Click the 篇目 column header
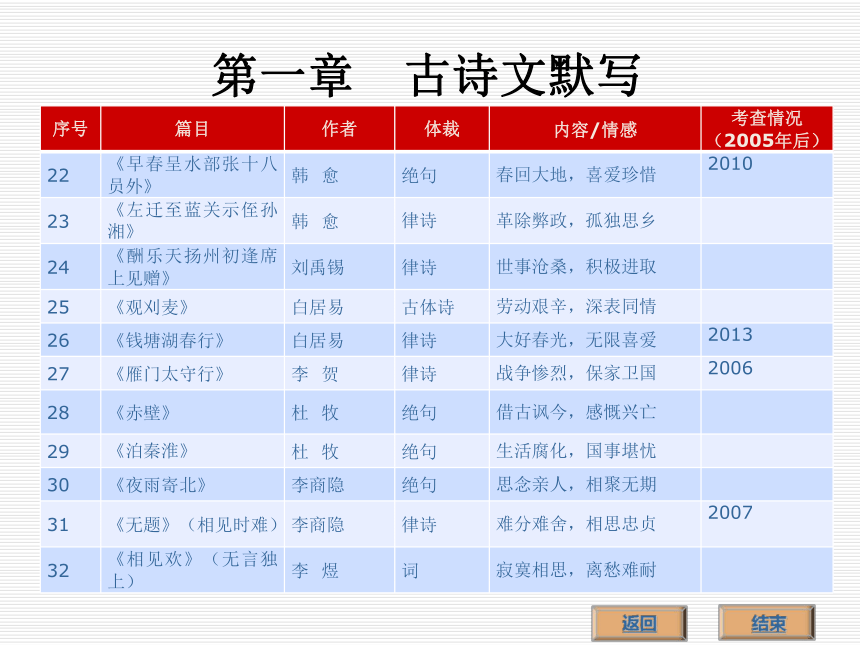The width and height of the screenshot is (860, 645). pyautogui.click(x=193, y=128)
